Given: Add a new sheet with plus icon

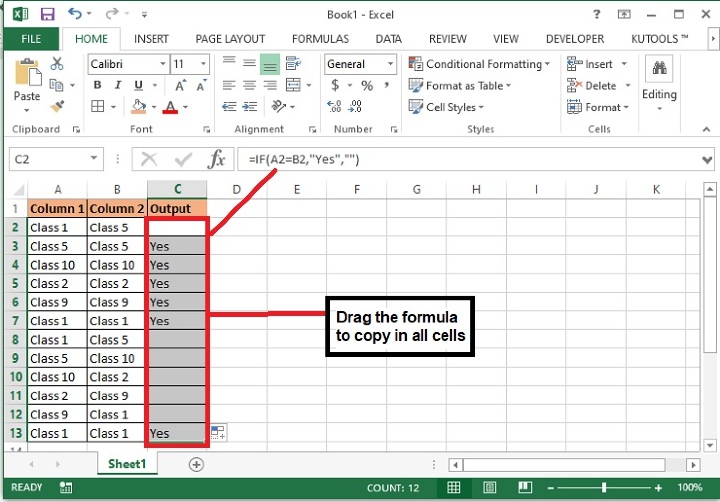Looking at the screenshot, I should pyautogui.click(x=196, y=464).
